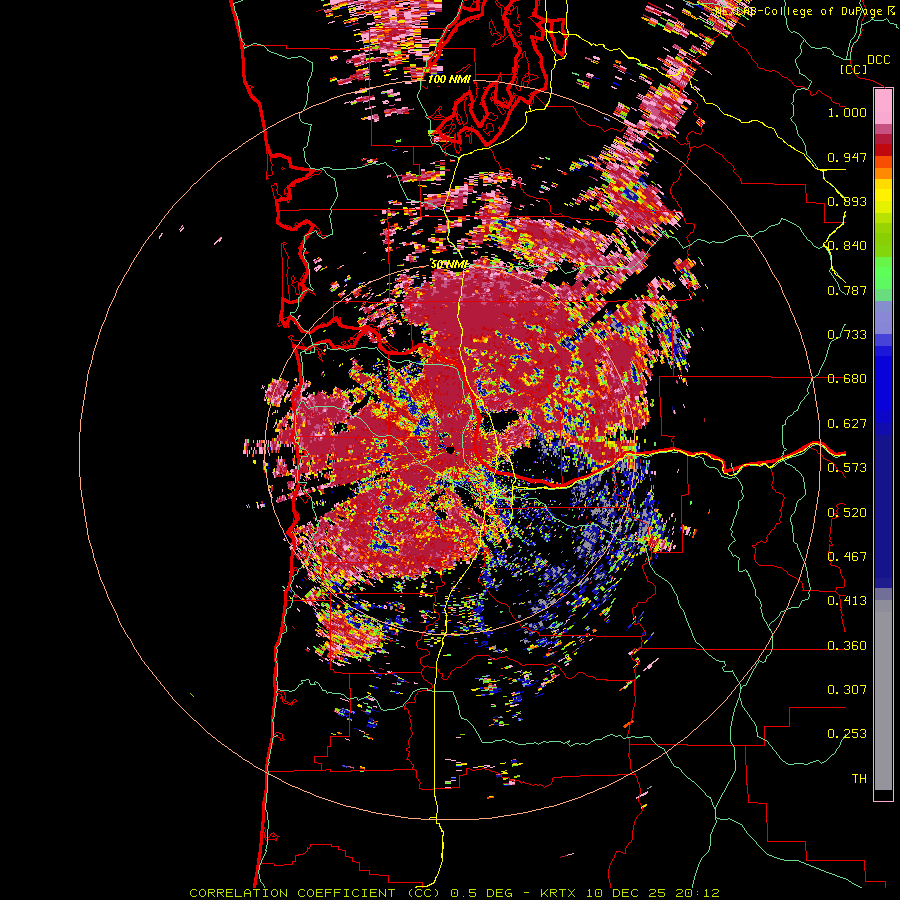Click the 0.947 color scale label
The height and width of the screenshot is (900, 900).
tap(847, 157)
